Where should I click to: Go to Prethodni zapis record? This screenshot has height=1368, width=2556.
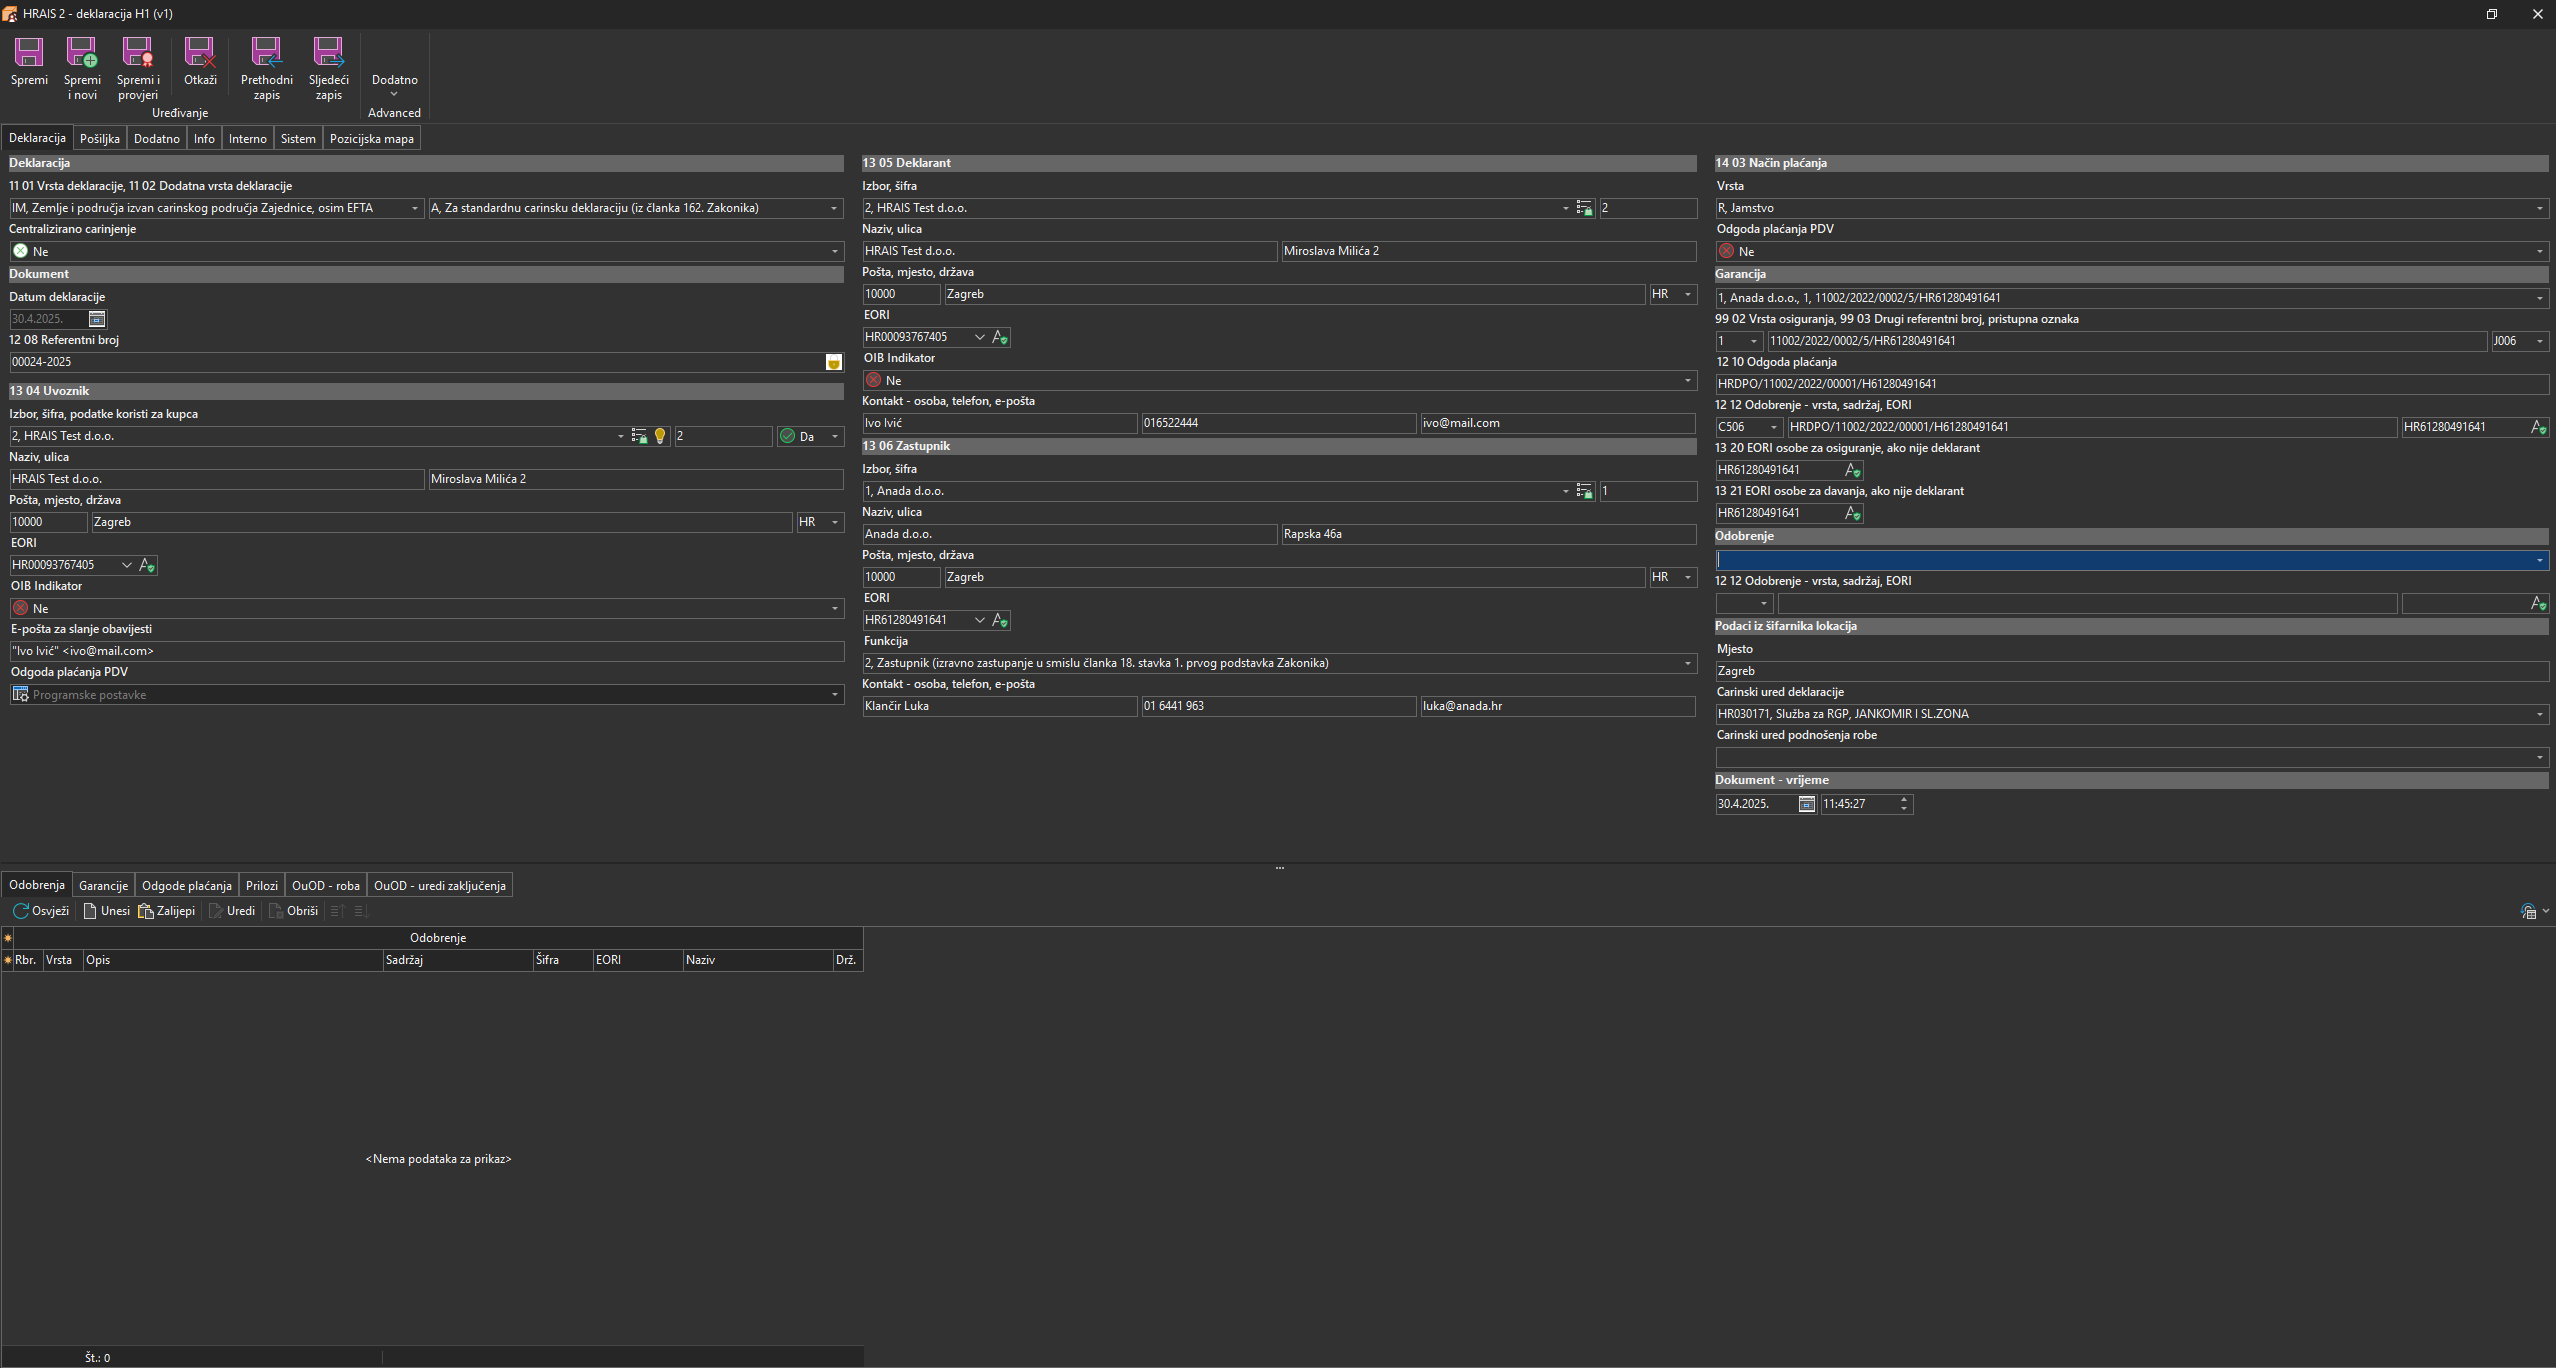coord(266,54)
